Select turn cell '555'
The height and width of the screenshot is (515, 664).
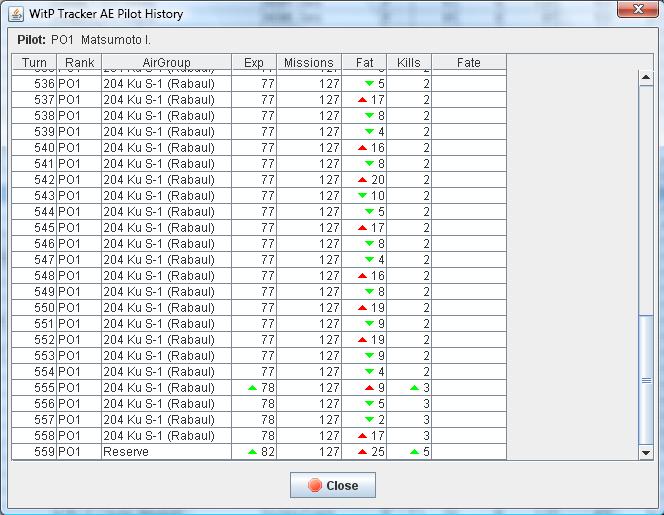tap(34, 387)
